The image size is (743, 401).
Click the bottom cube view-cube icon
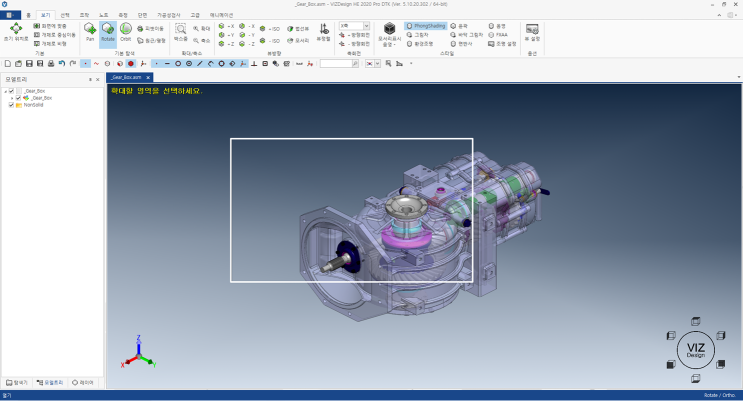(x=696, y=378)
